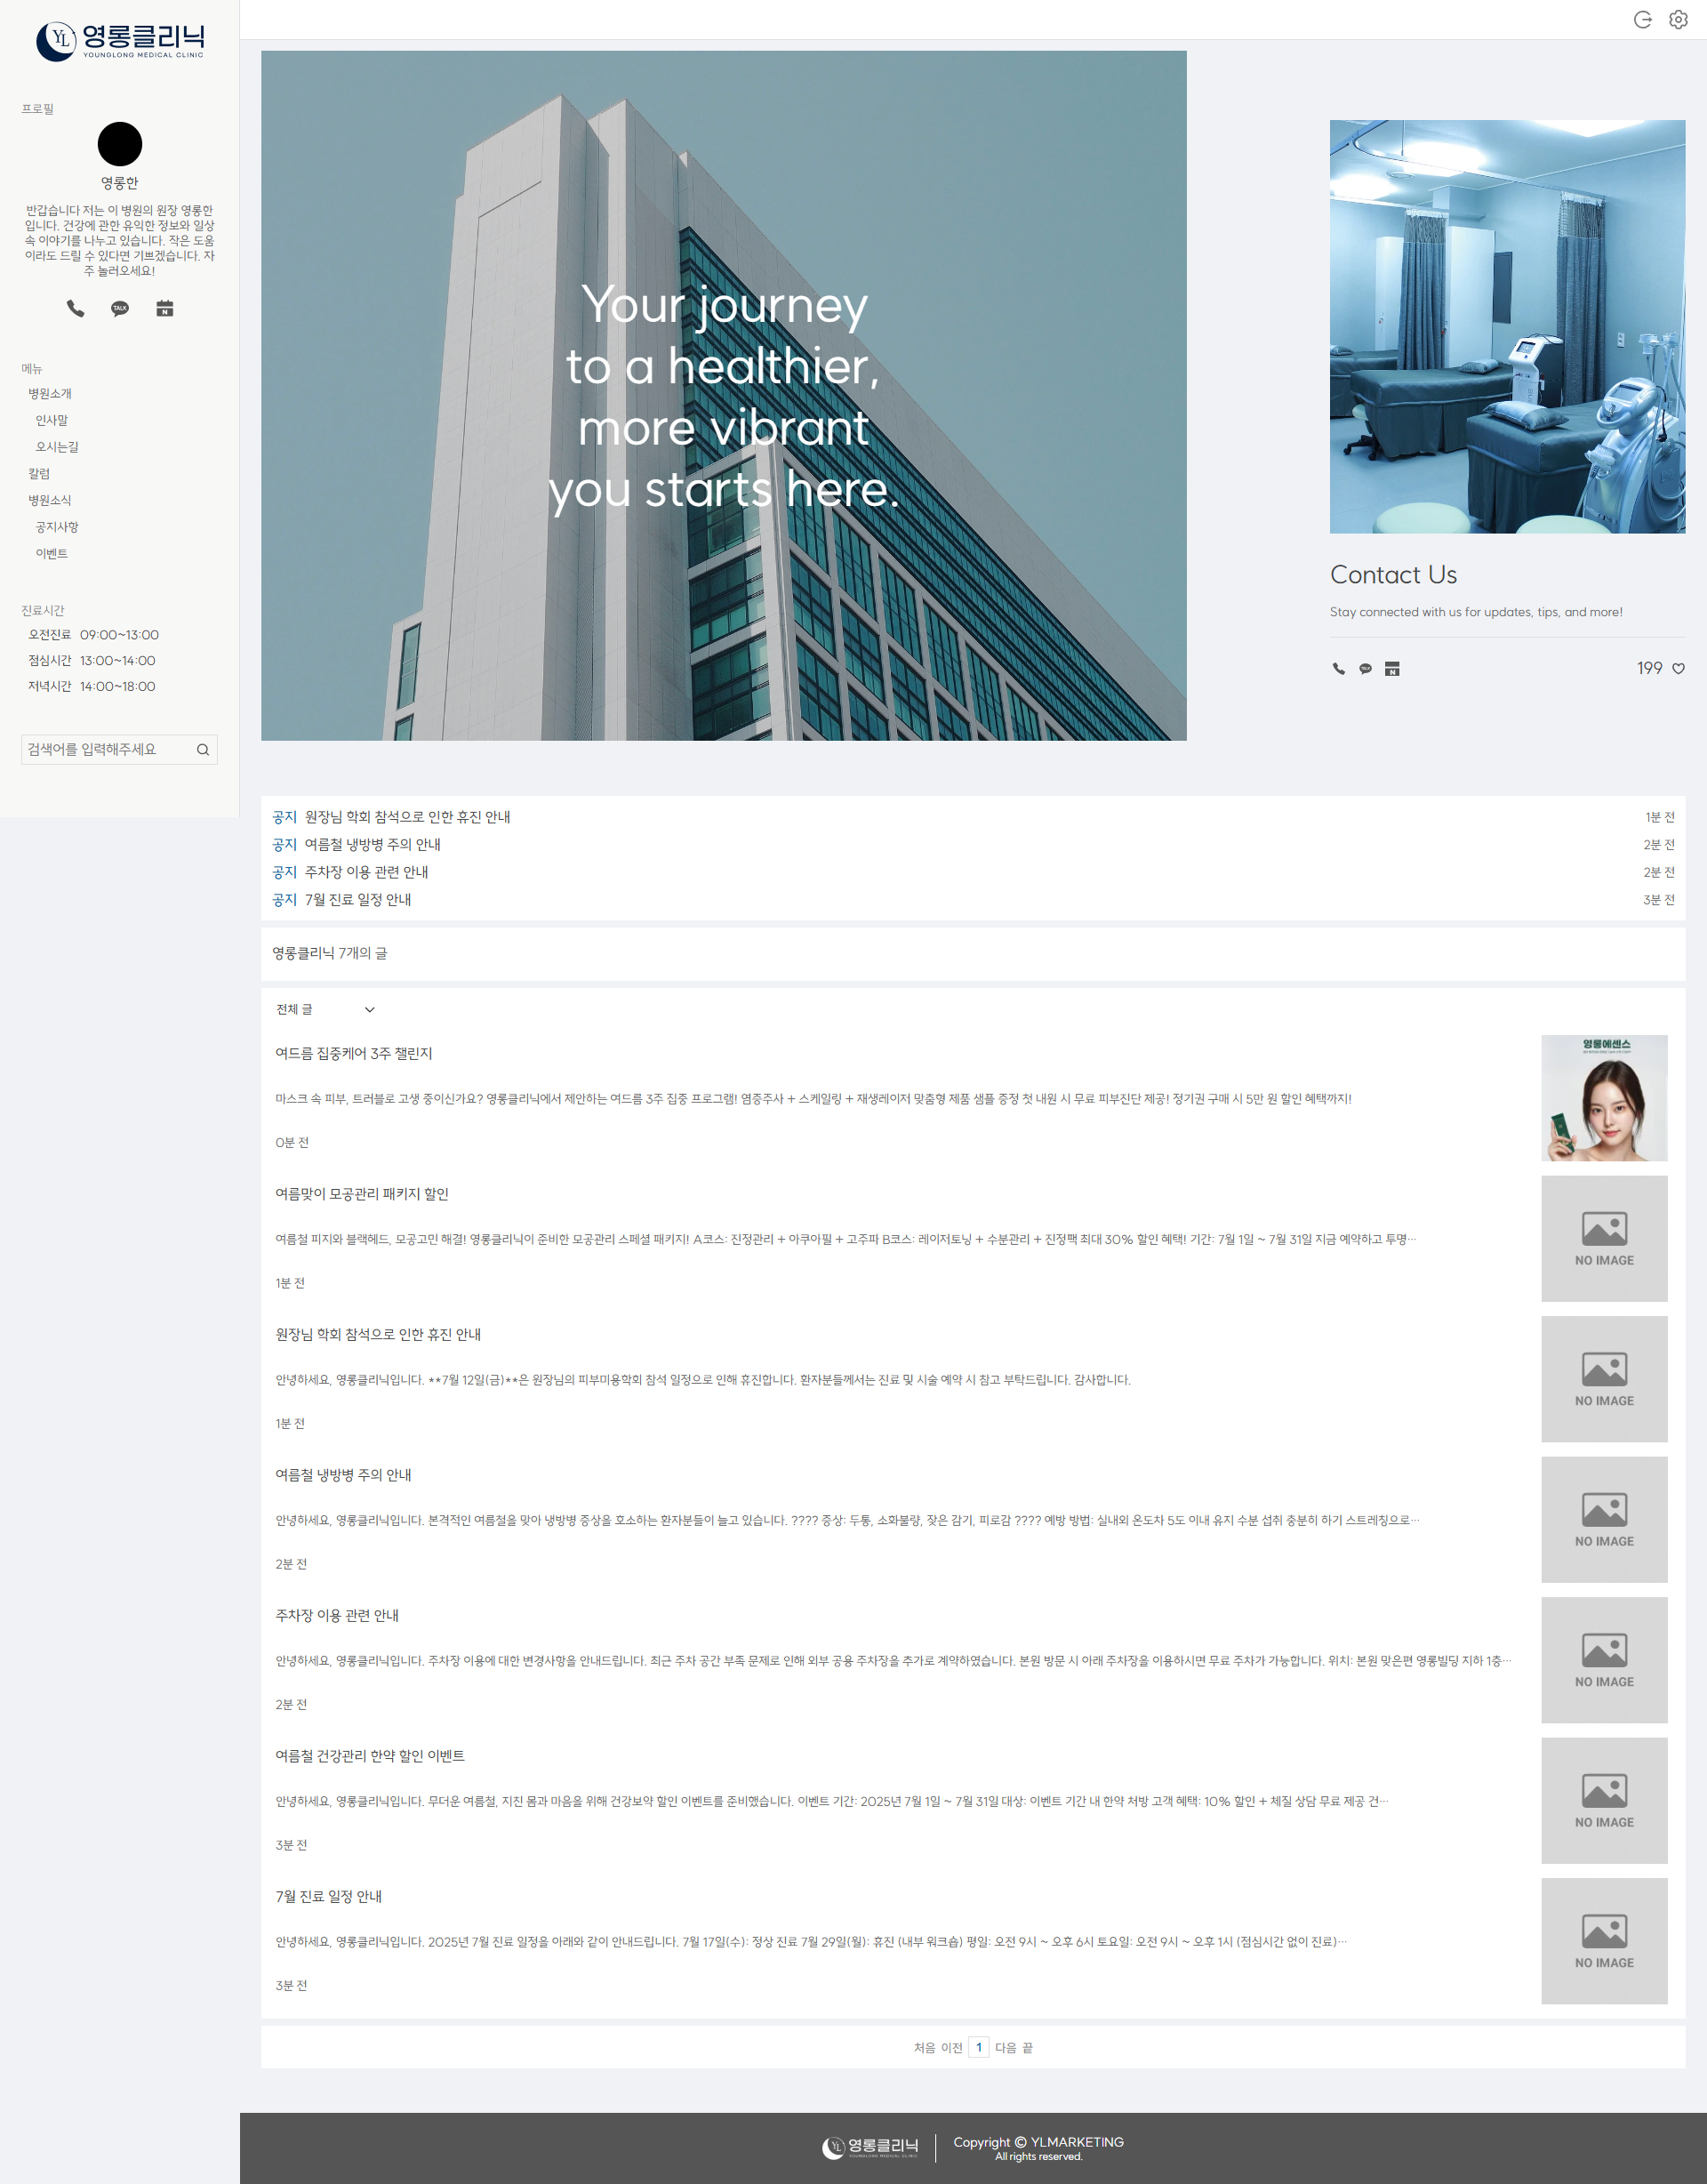This screenshot has width=1707, height=2184.
Task: Click the 영롱클리닉 logo in the sidebar
Action: [120, 41]
